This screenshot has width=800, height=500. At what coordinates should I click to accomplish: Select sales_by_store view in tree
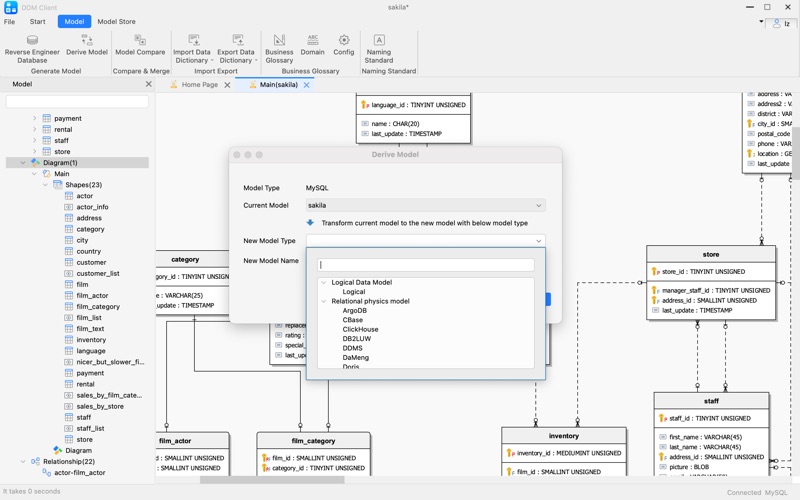coord(100,406)
